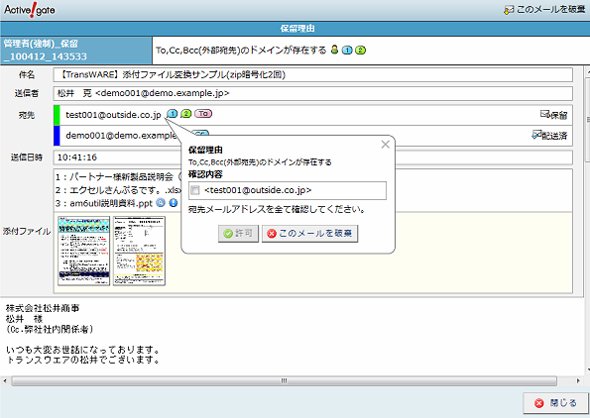
Task: Check the <test001@outside.co.jp> confirmation checkbox
Action: (195, 190)
